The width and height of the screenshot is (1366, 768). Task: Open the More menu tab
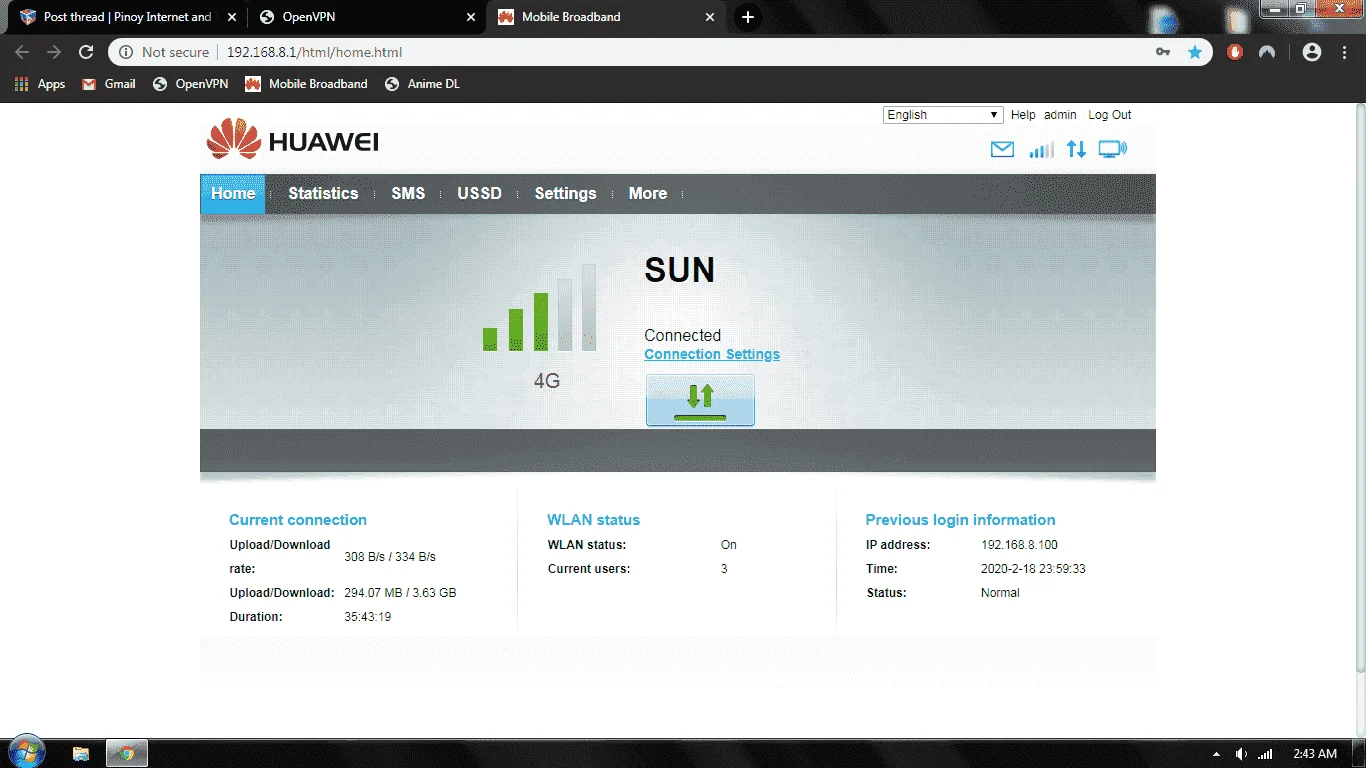tap(648, 194)
